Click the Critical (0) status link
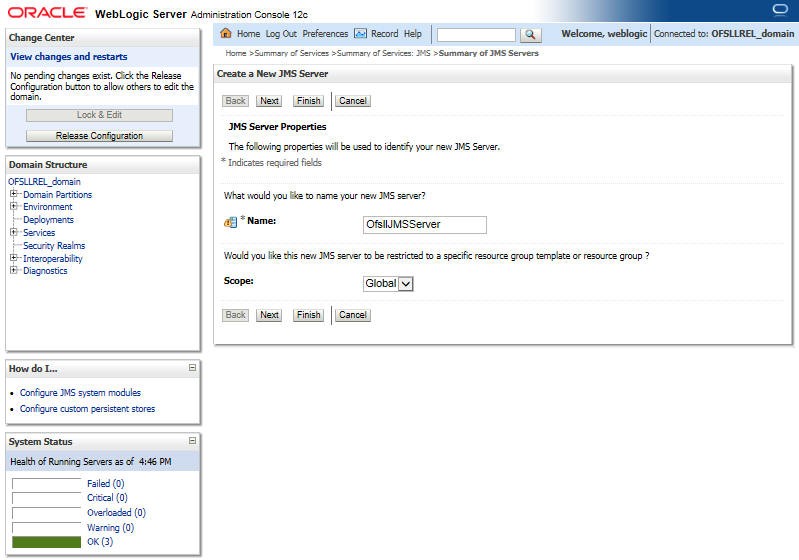Image resolution: width=799 pixels, height=560 pixels. tap(107, 497)
